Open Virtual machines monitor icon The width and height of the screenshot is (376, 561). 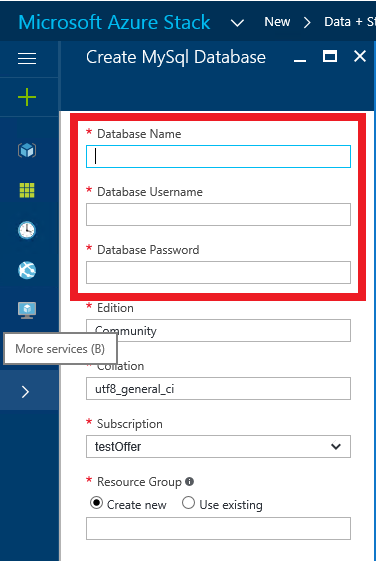(x=27, y=310)
